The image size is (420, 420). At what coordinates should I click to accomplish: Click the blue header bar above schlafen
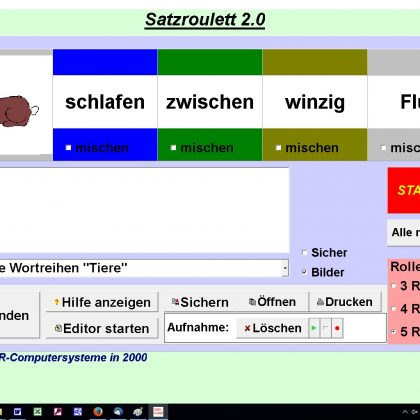(105, 62)
